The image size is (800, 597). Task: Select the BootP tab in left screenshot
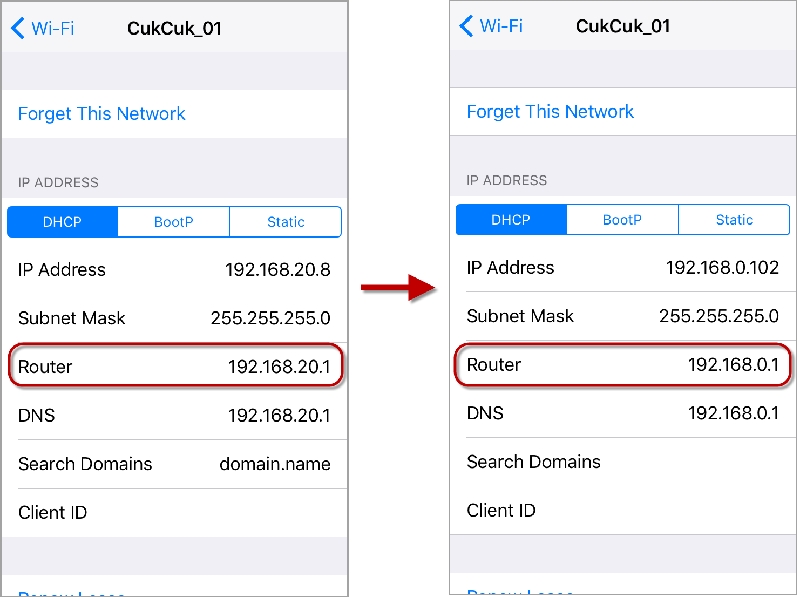tap(173, 222)
